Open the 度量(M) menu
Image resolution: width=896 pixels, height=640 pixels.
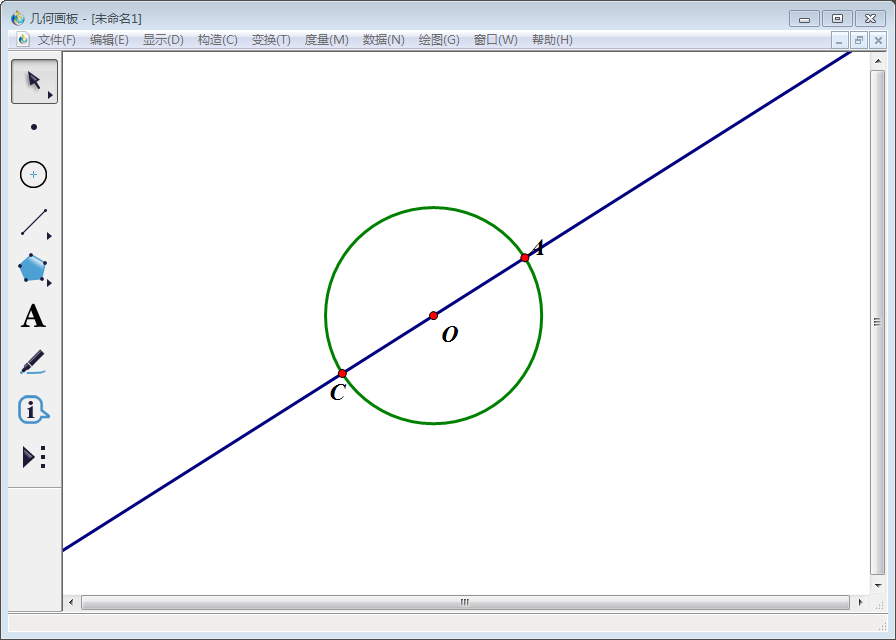pos(326,40)
